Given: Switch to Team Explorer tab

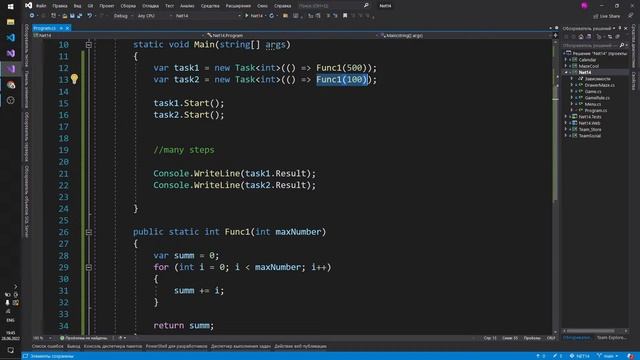Looking at the screenshot, I should pyautogui.click(x=611, y=338).
